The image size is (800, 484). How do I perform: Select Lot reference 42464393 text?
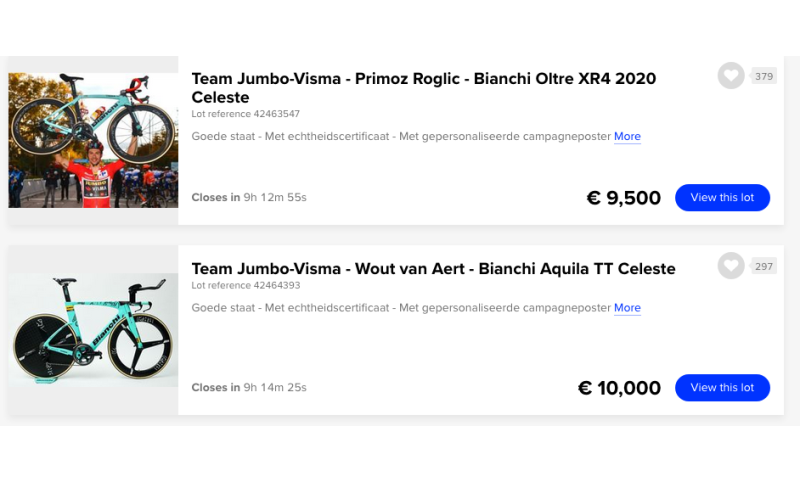(x=245, y=285)
